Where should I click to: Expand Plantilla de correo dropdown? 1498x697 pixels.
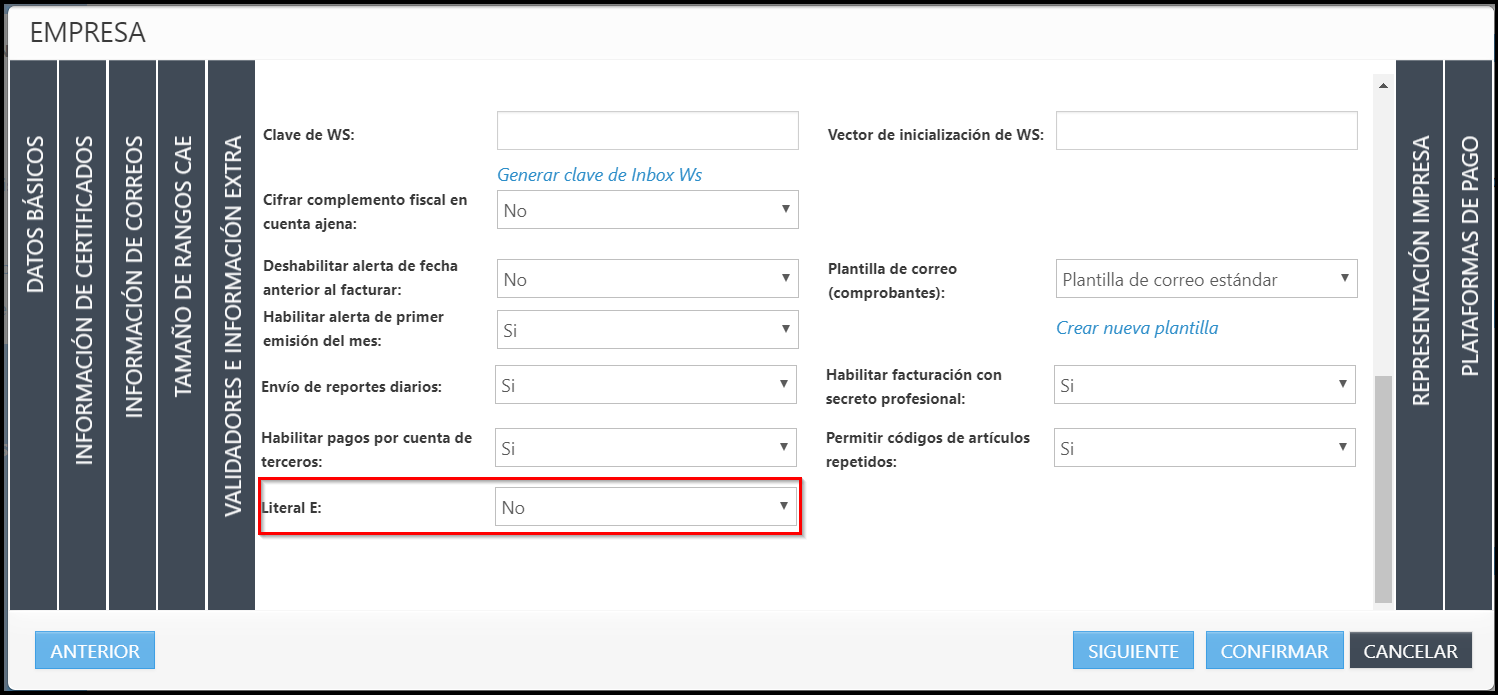click(1206, 279)
